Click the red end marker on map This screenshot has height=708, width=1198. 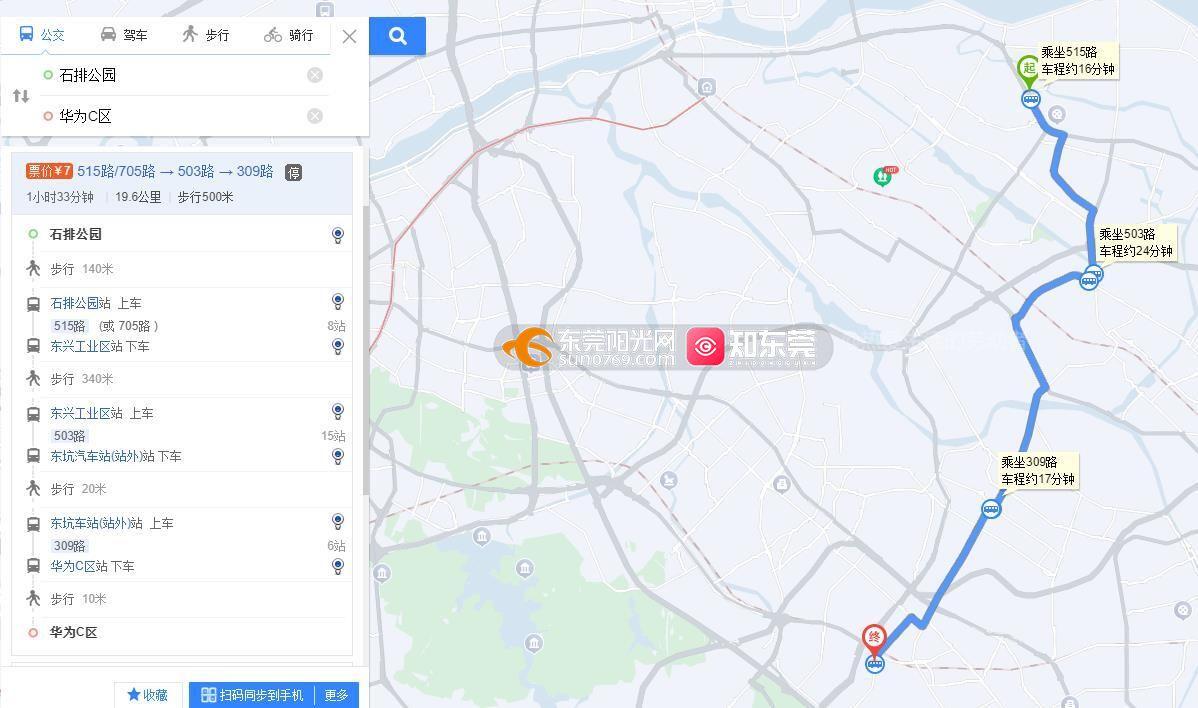[874, 640]
